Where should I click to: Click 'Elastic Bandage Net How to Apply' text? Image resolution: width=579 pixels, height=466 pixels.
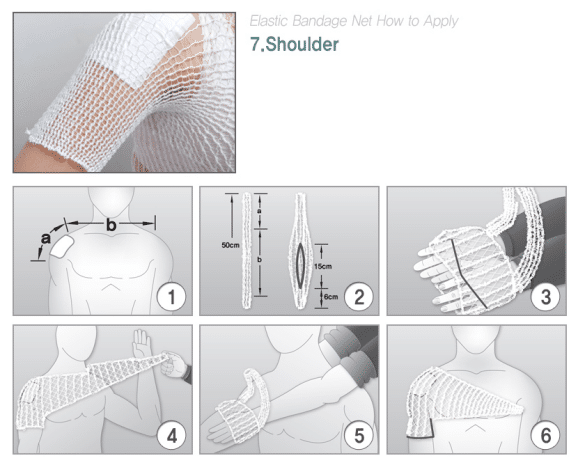(x=354, y=21)
